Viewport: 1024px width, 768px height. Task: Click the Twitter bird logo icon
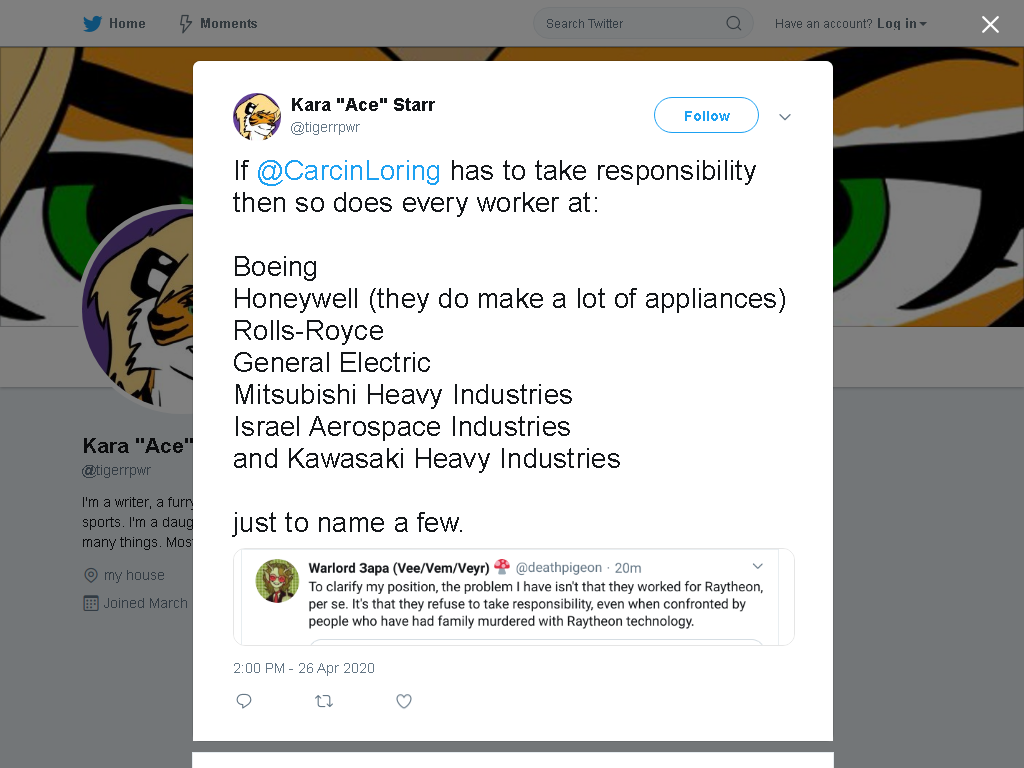(92, 24)
